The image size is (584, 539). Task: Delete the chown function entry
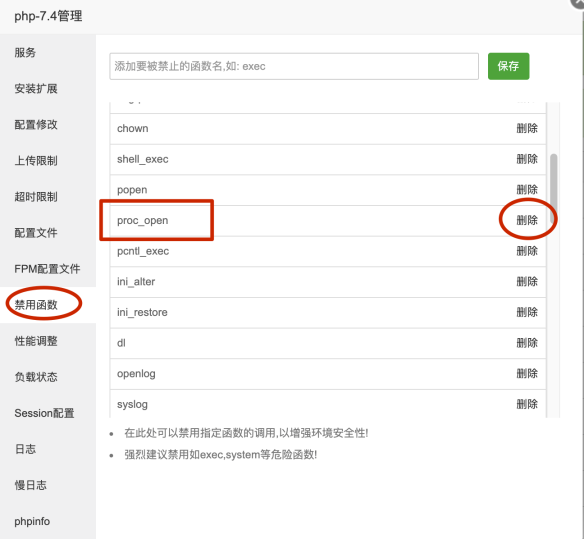tap(527, 129)
